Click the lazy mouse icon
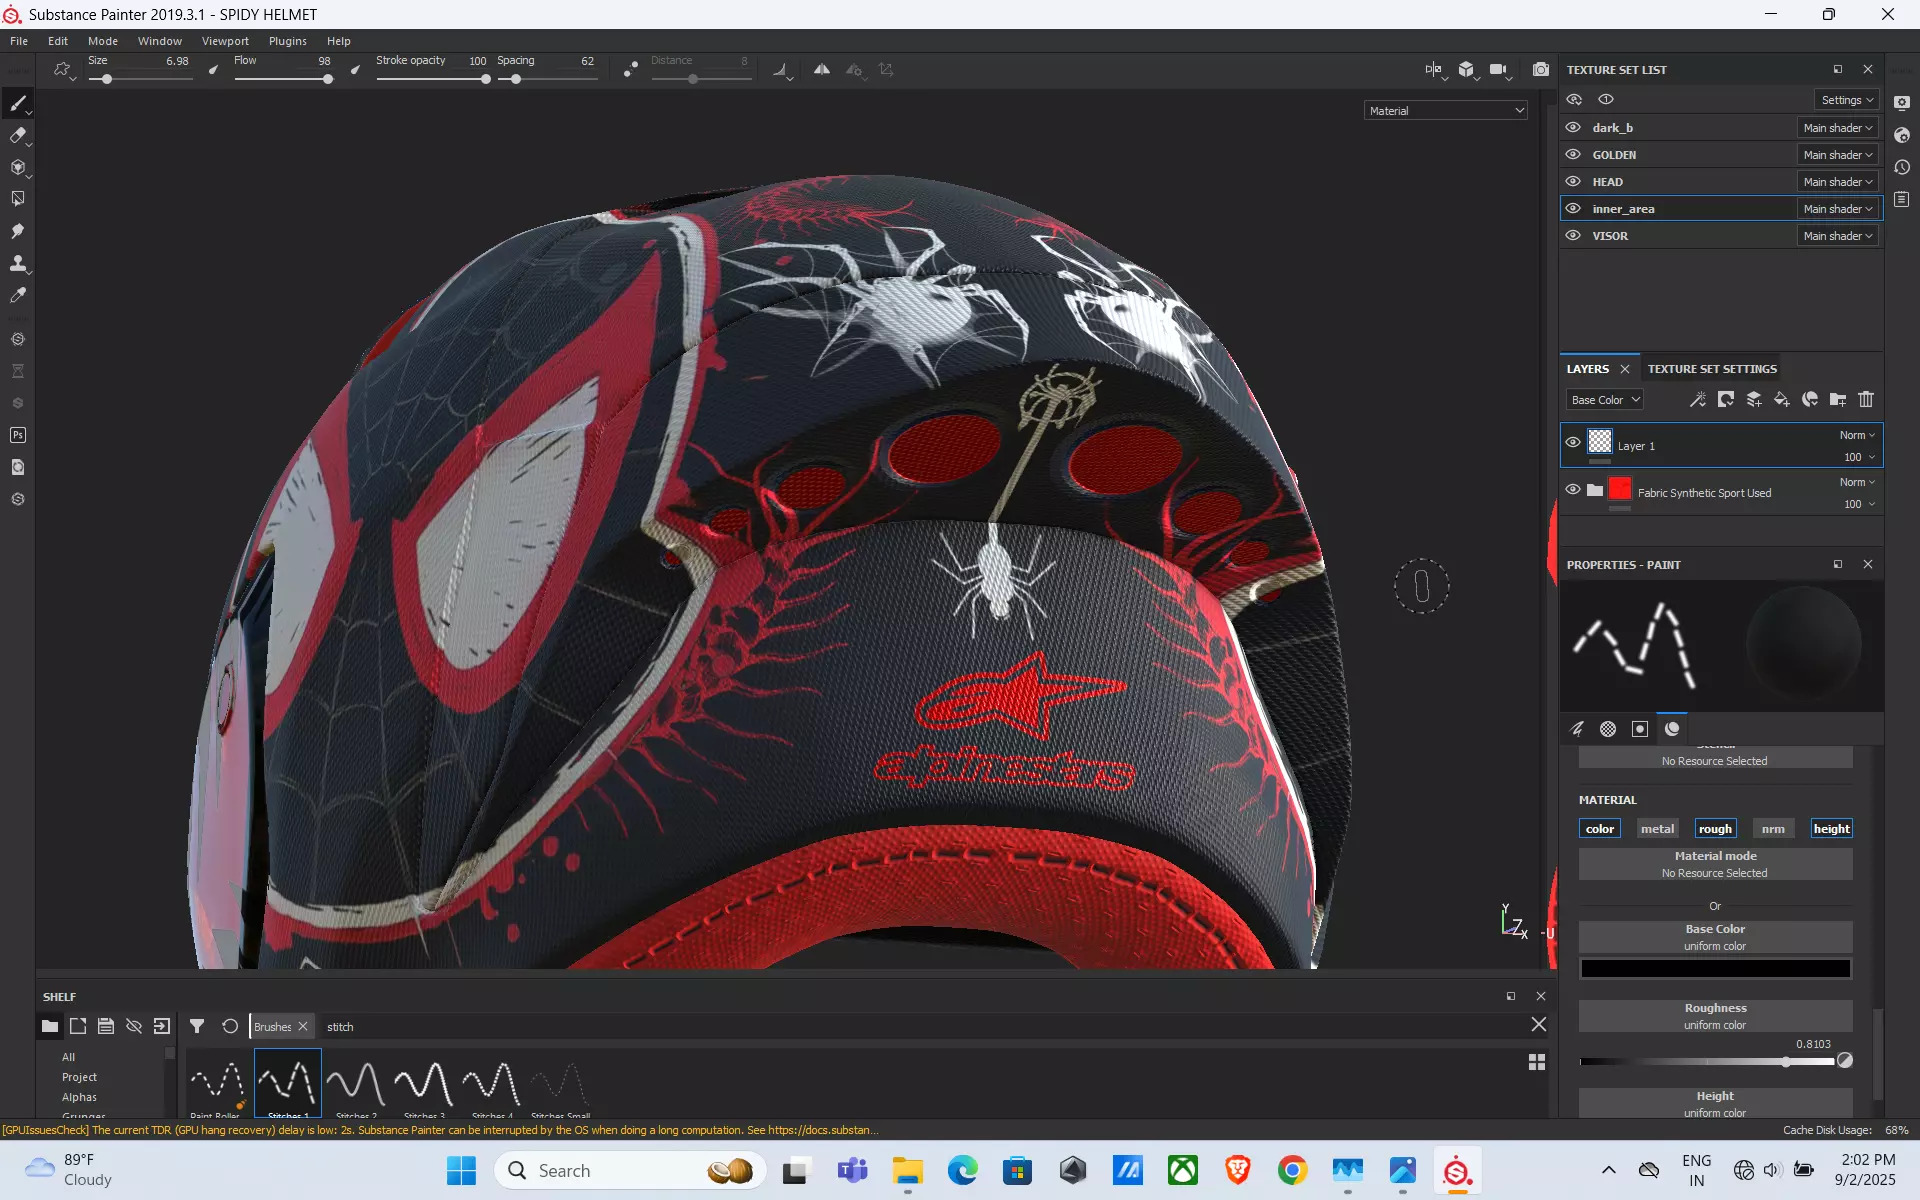 click(x=631, y=70)
